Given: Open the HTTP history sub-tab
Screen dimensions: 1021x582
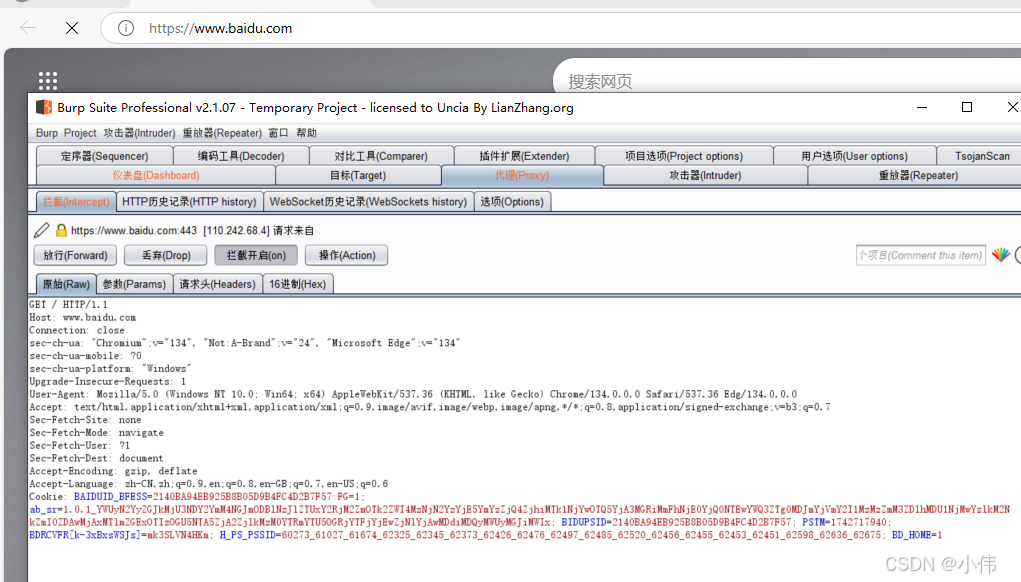Looking at the screenshot, I should point(189,202).
